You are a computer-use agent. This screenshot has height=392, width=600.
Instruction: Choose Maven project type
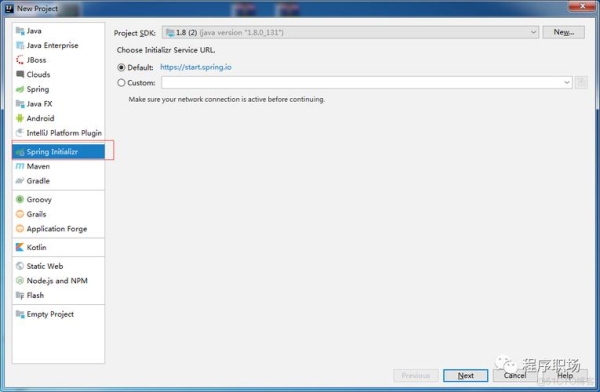(x=58, y=166)
